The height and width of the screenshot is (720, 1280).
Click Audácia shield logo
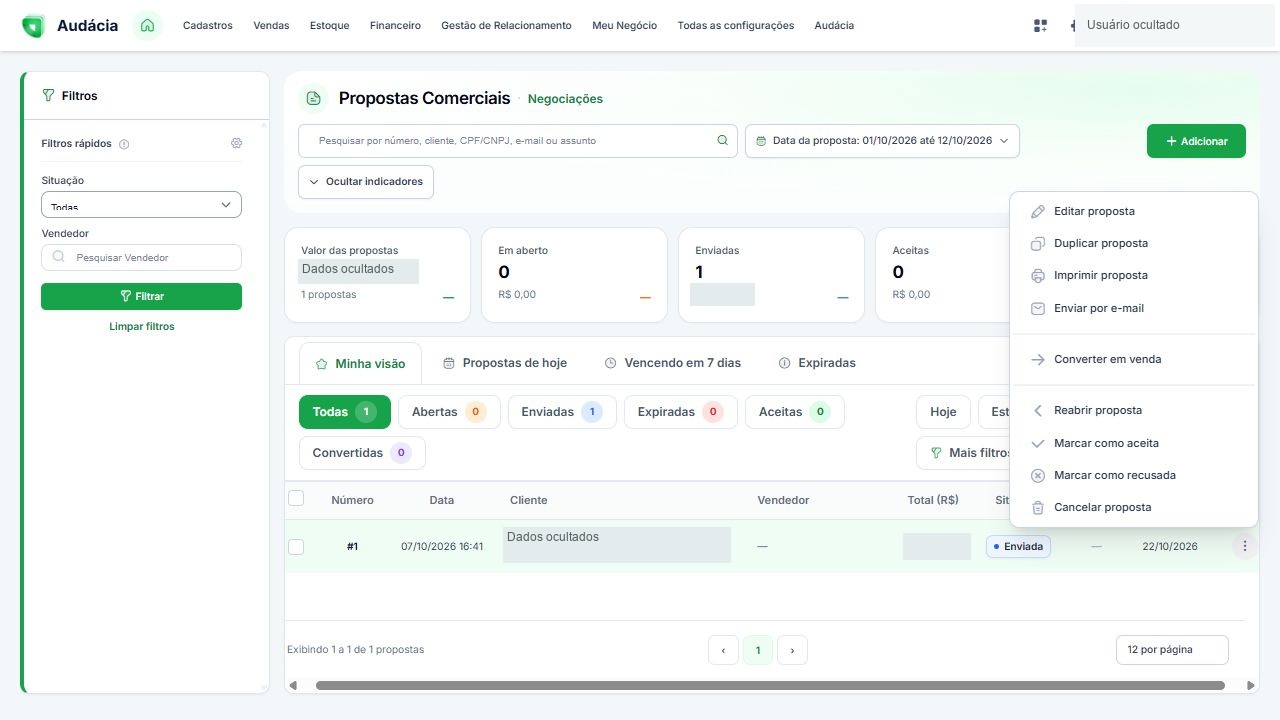(x=33, y=26)
